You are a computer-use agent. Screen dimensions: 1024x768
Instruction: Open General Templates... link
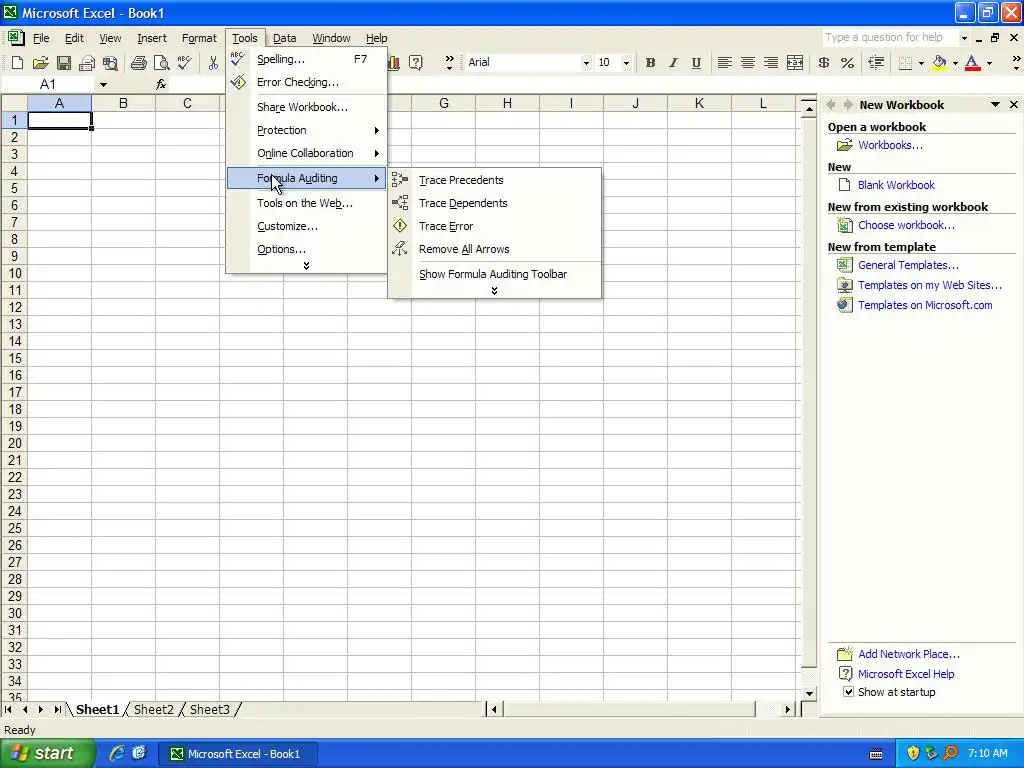(x=908, y=265)
